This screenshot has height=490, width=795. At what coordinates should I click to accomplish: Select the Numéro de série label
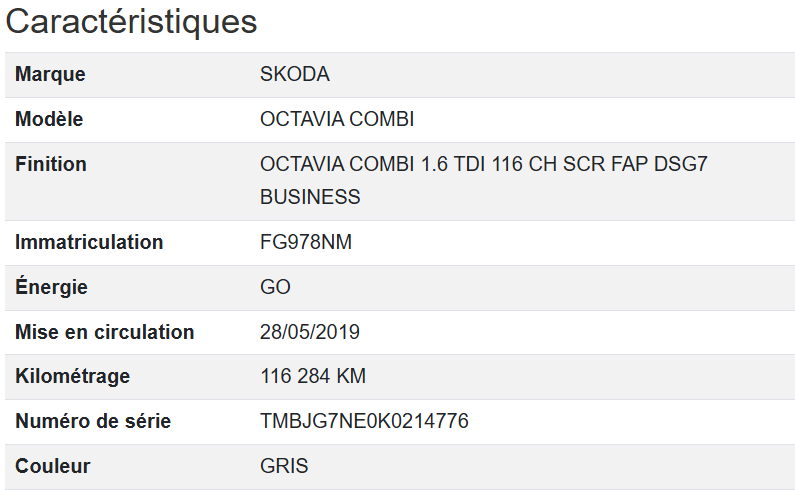(x=93, y=421)
